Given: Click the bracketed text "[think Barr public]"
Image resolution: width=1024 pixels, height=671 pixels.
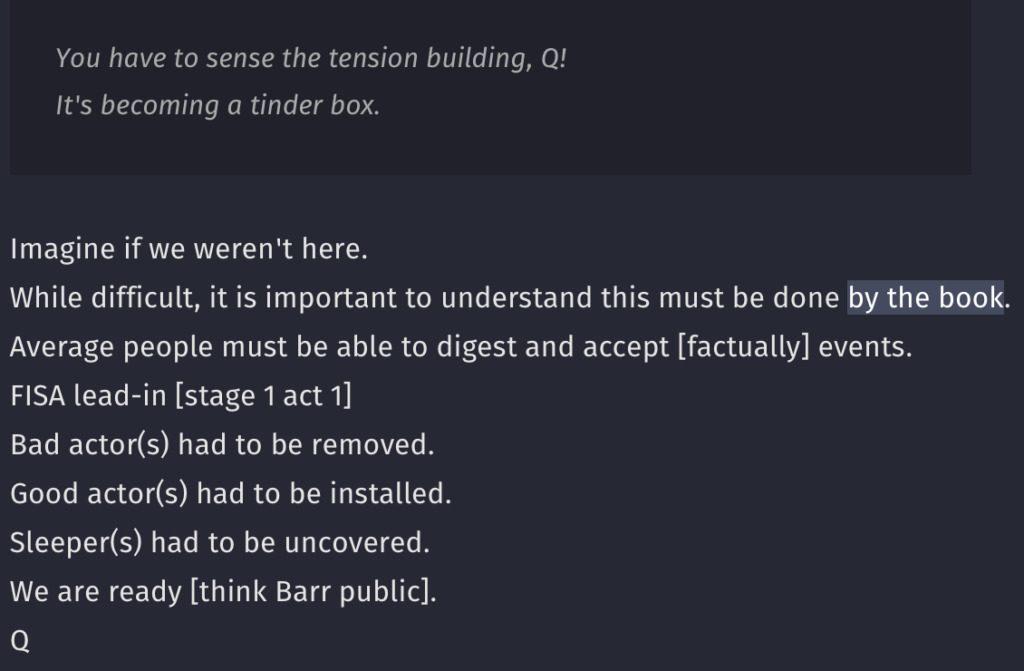Looking at the screenshot, I should (313, 591).
